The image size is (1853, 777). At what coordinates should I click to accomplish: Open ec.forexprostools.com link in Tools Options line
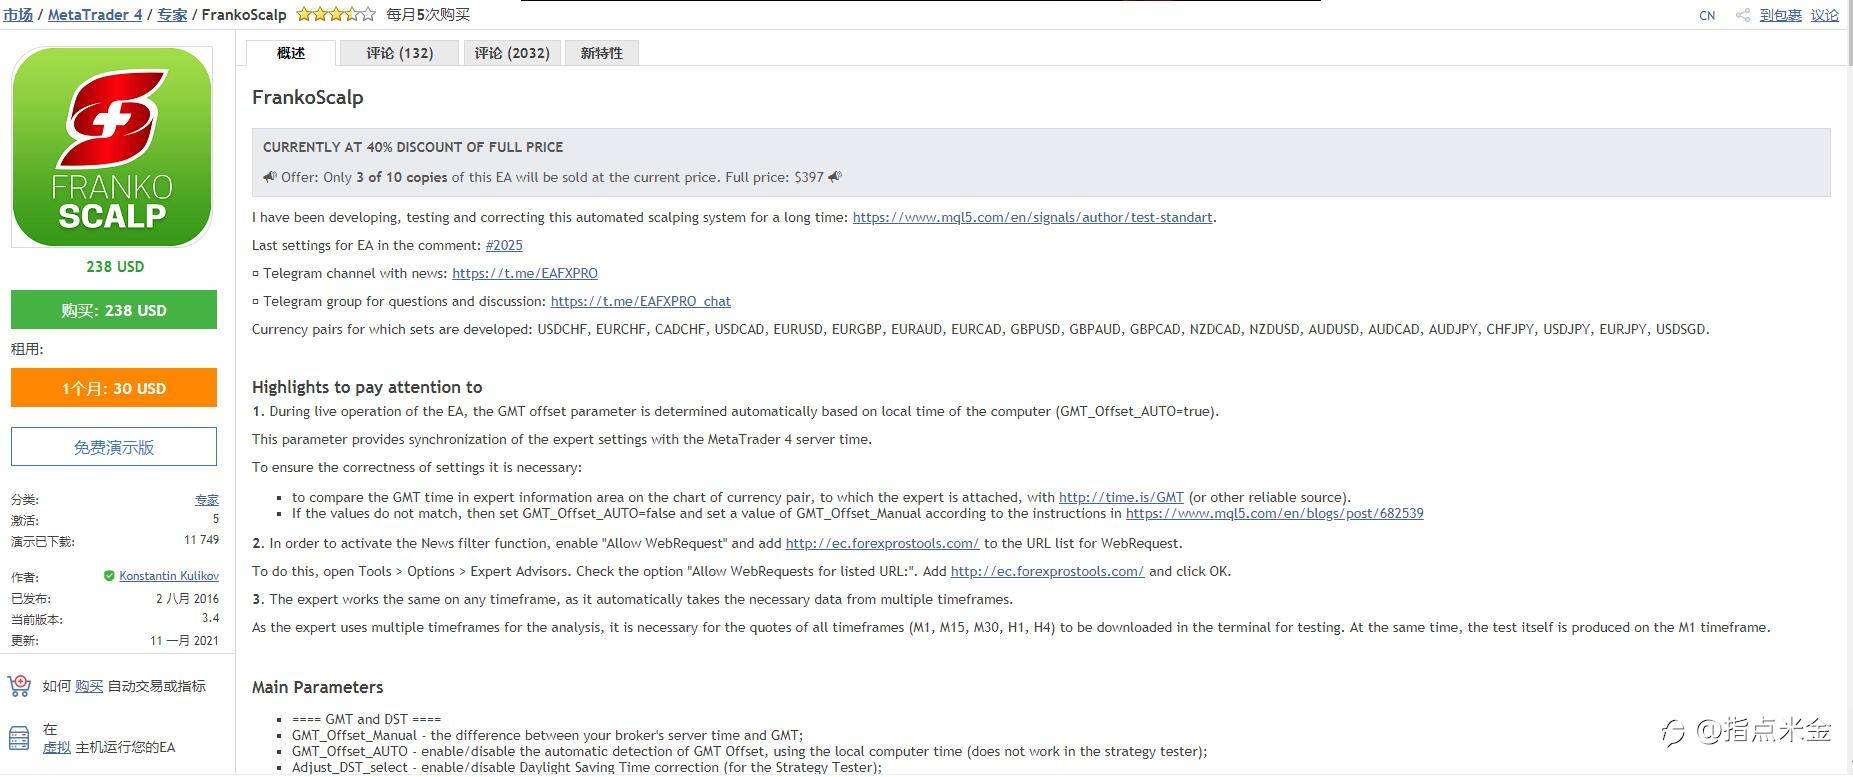[x=1047, y=571]
